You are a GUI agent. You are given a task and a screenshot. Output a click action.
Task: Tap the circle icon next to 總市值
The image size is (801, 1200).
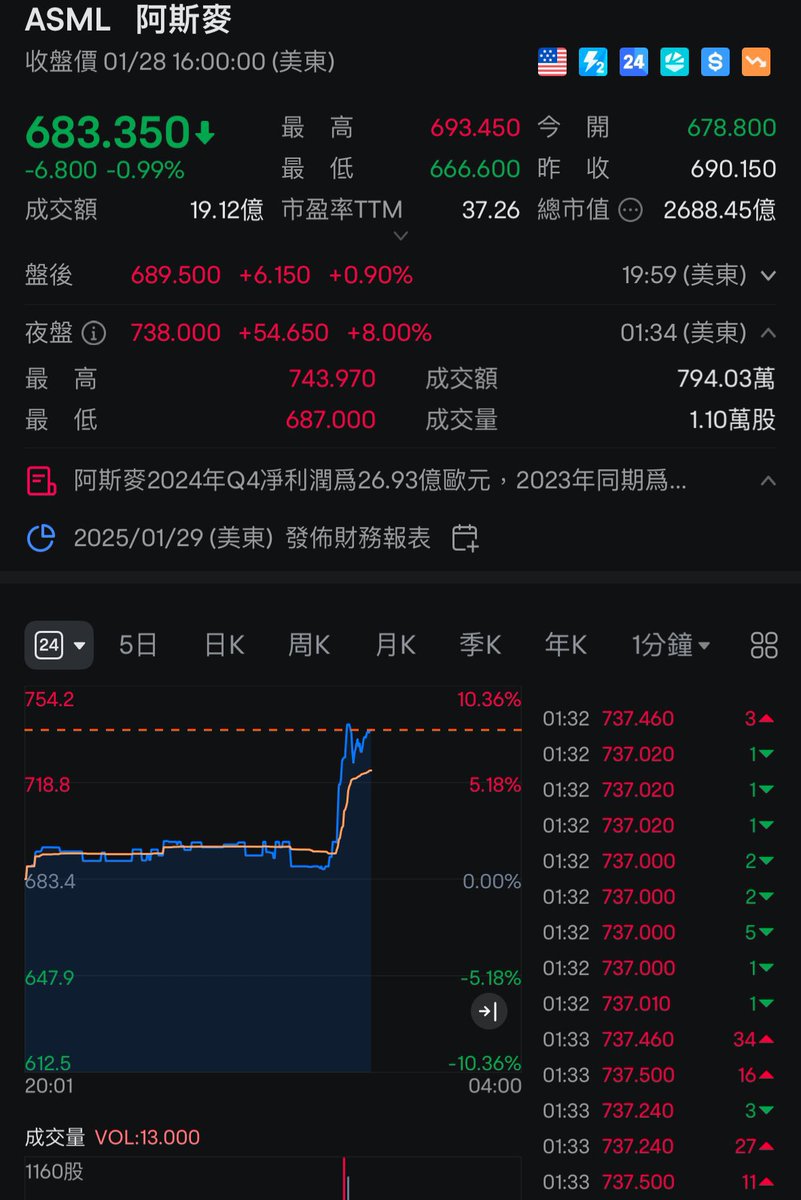coord(630,210)
